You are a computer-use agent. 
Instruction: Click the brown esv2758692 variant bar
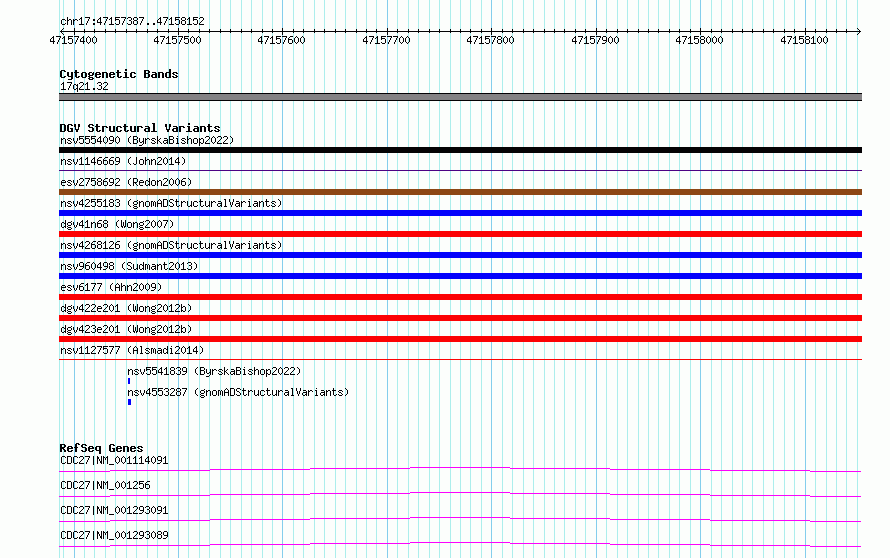click(460, 192)
